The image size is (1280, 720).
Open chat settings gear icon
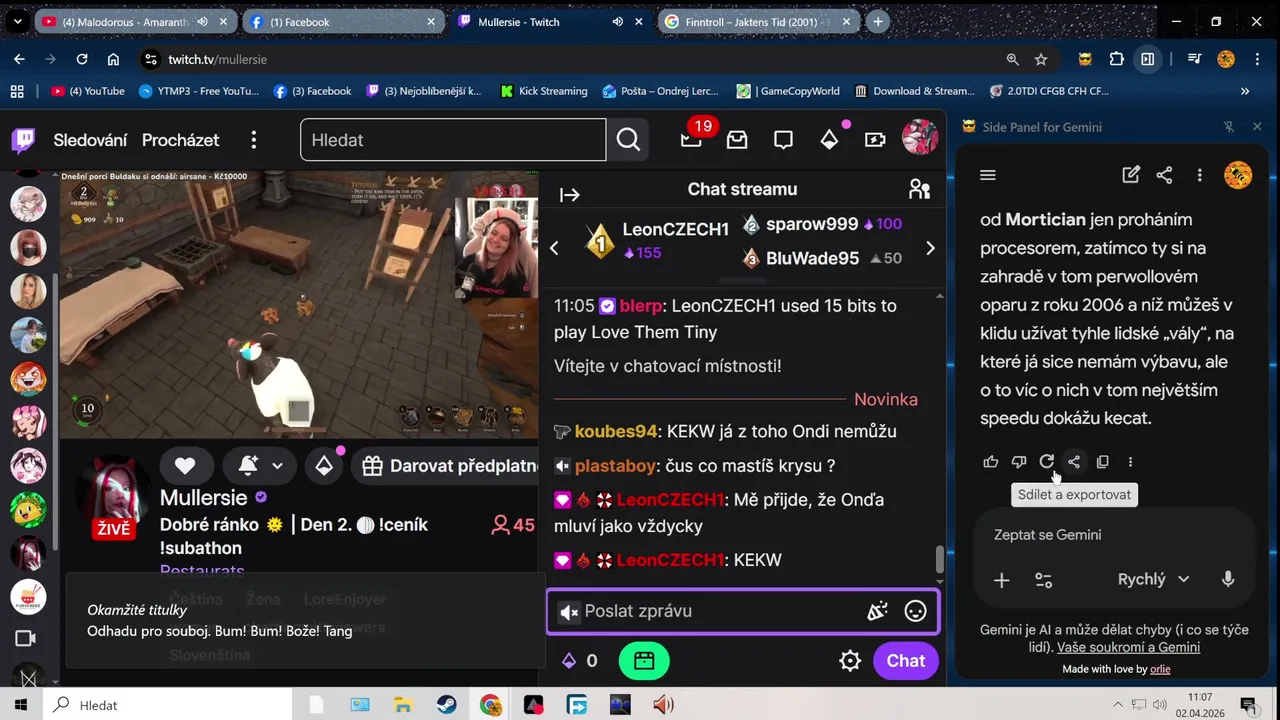(850, 661)
